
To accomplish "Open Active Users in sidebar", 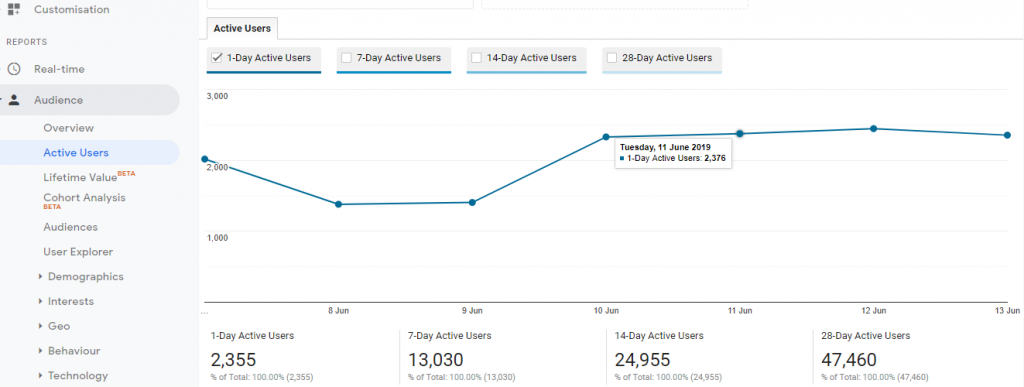I will (x=76, y=153).
